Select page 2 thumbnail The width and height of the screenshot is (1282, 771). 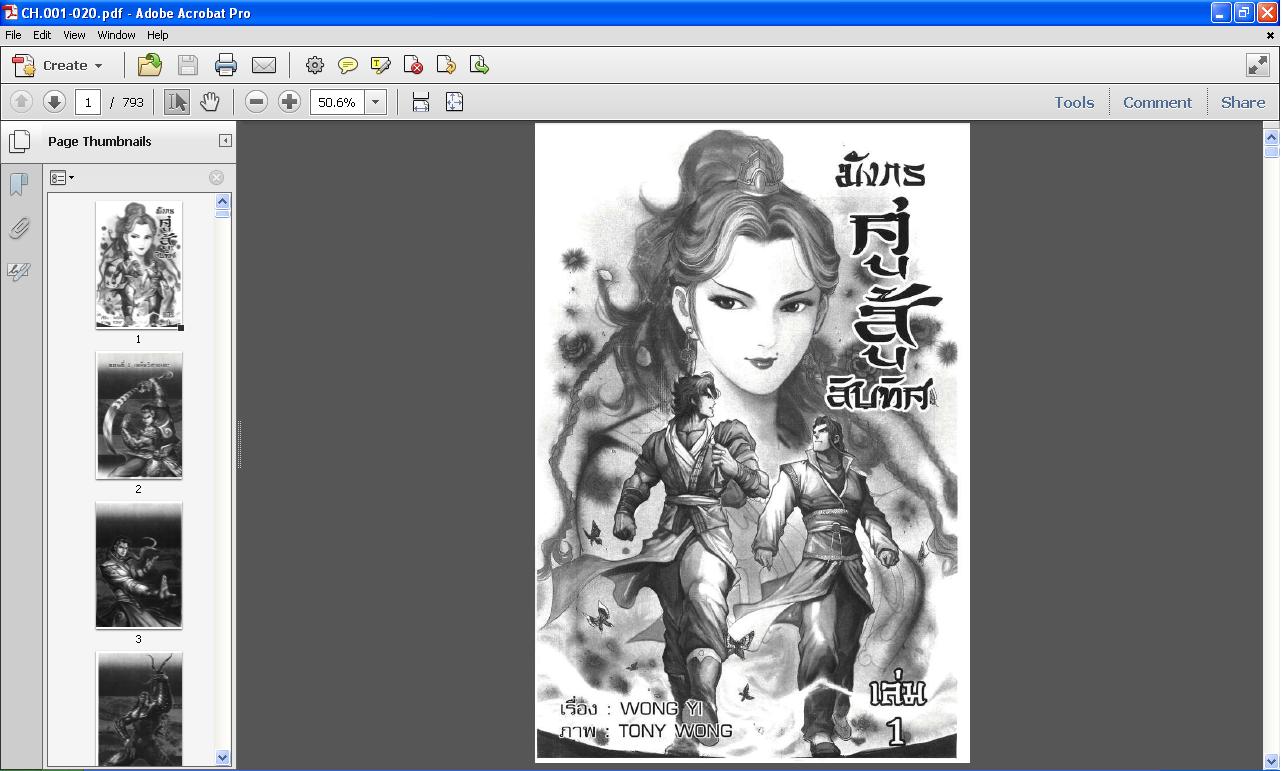139,415
